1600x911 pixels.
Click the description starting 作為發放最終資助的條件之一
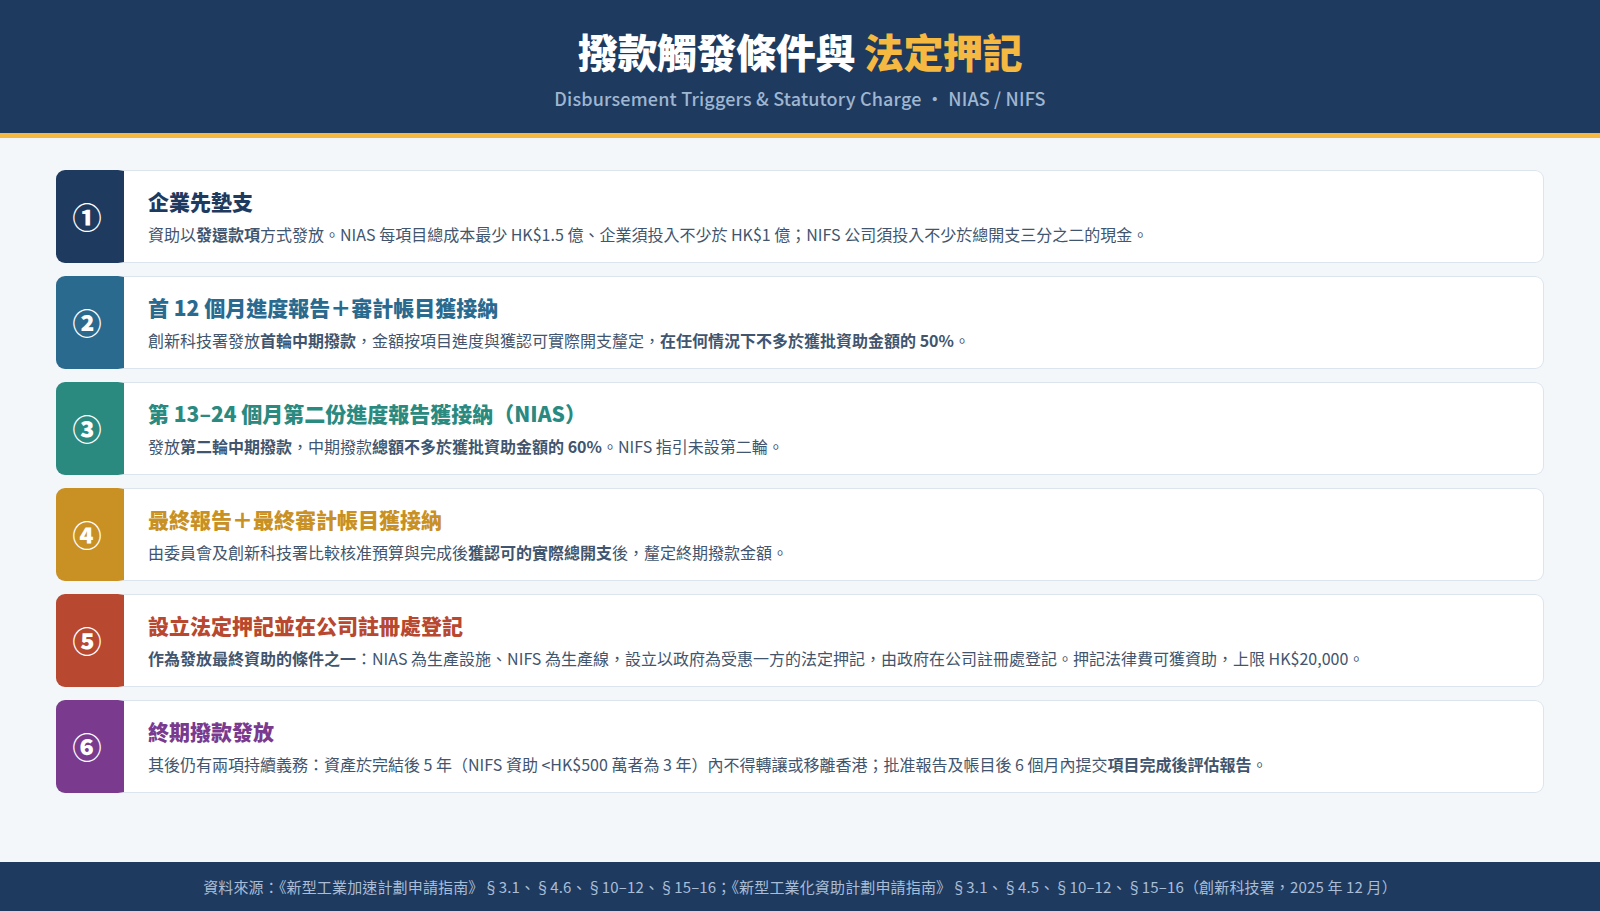[x=755, y=659]
